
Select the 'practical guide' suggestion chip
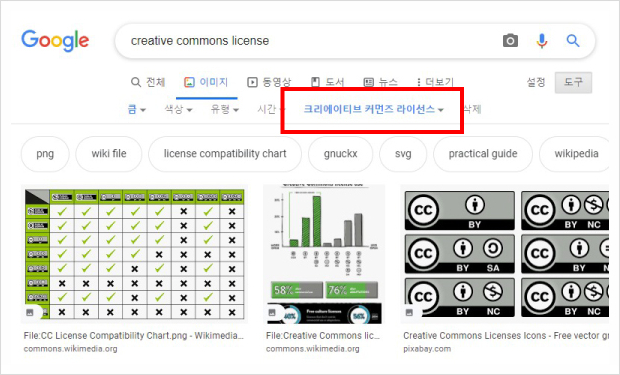(x=483, y=154)
